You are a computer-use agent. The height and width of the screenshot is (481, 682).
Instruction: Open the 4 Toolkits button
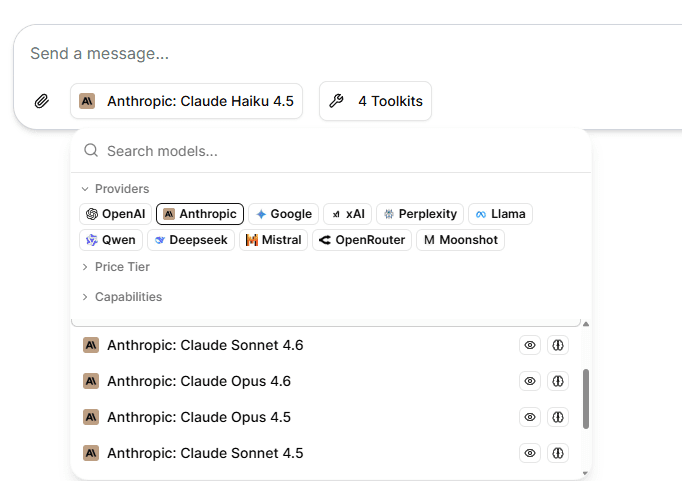pos(376,101)
